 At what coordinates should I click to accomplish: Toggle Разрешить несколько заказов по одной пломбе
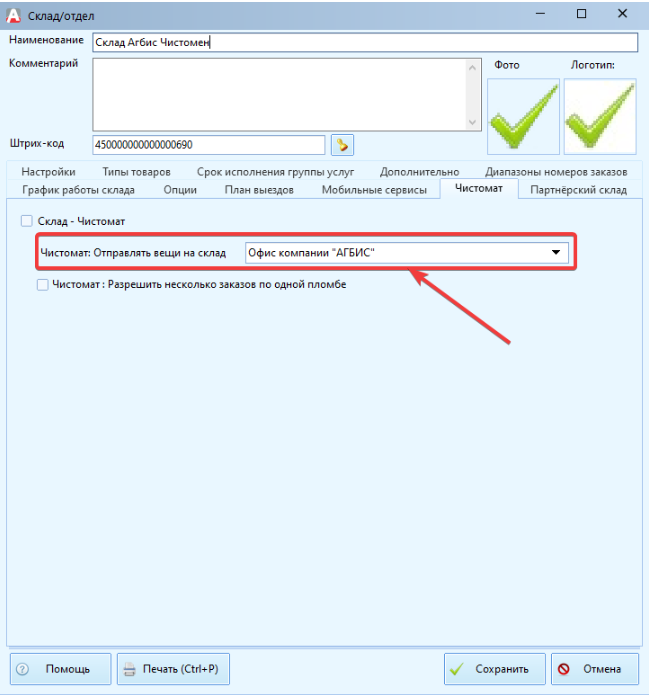click(43, 285)
